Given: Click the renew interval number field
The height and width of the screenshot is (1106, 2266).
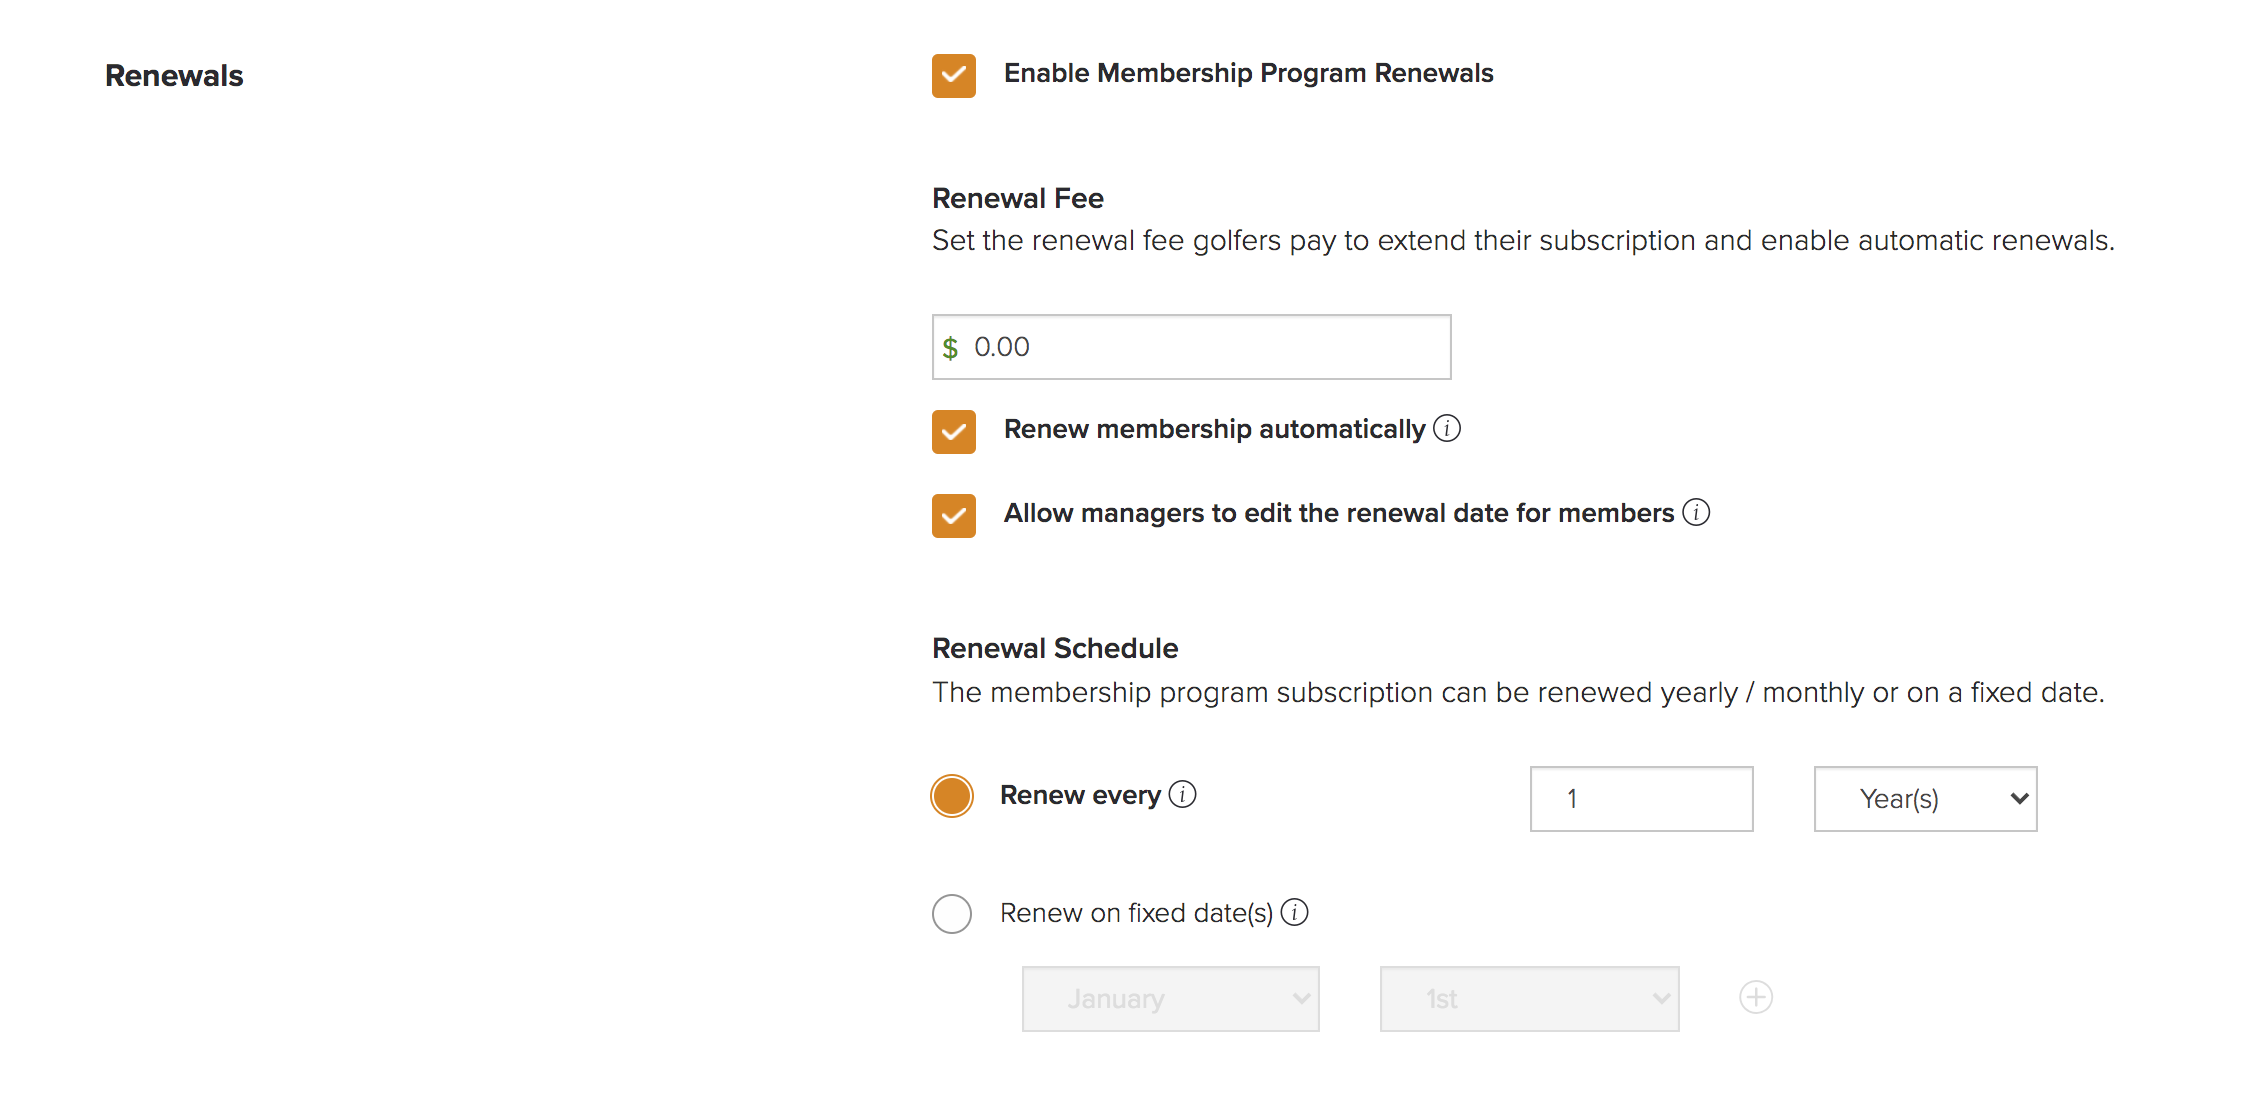Looking at the screenshot, I should [1641, 799].
